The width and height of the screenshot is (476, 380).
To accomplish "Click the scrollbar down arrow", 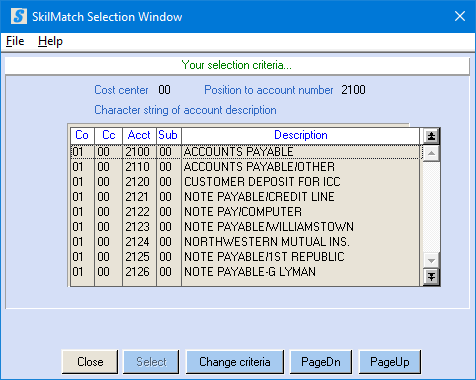I will pyautogui.click(x=431, y=260).
